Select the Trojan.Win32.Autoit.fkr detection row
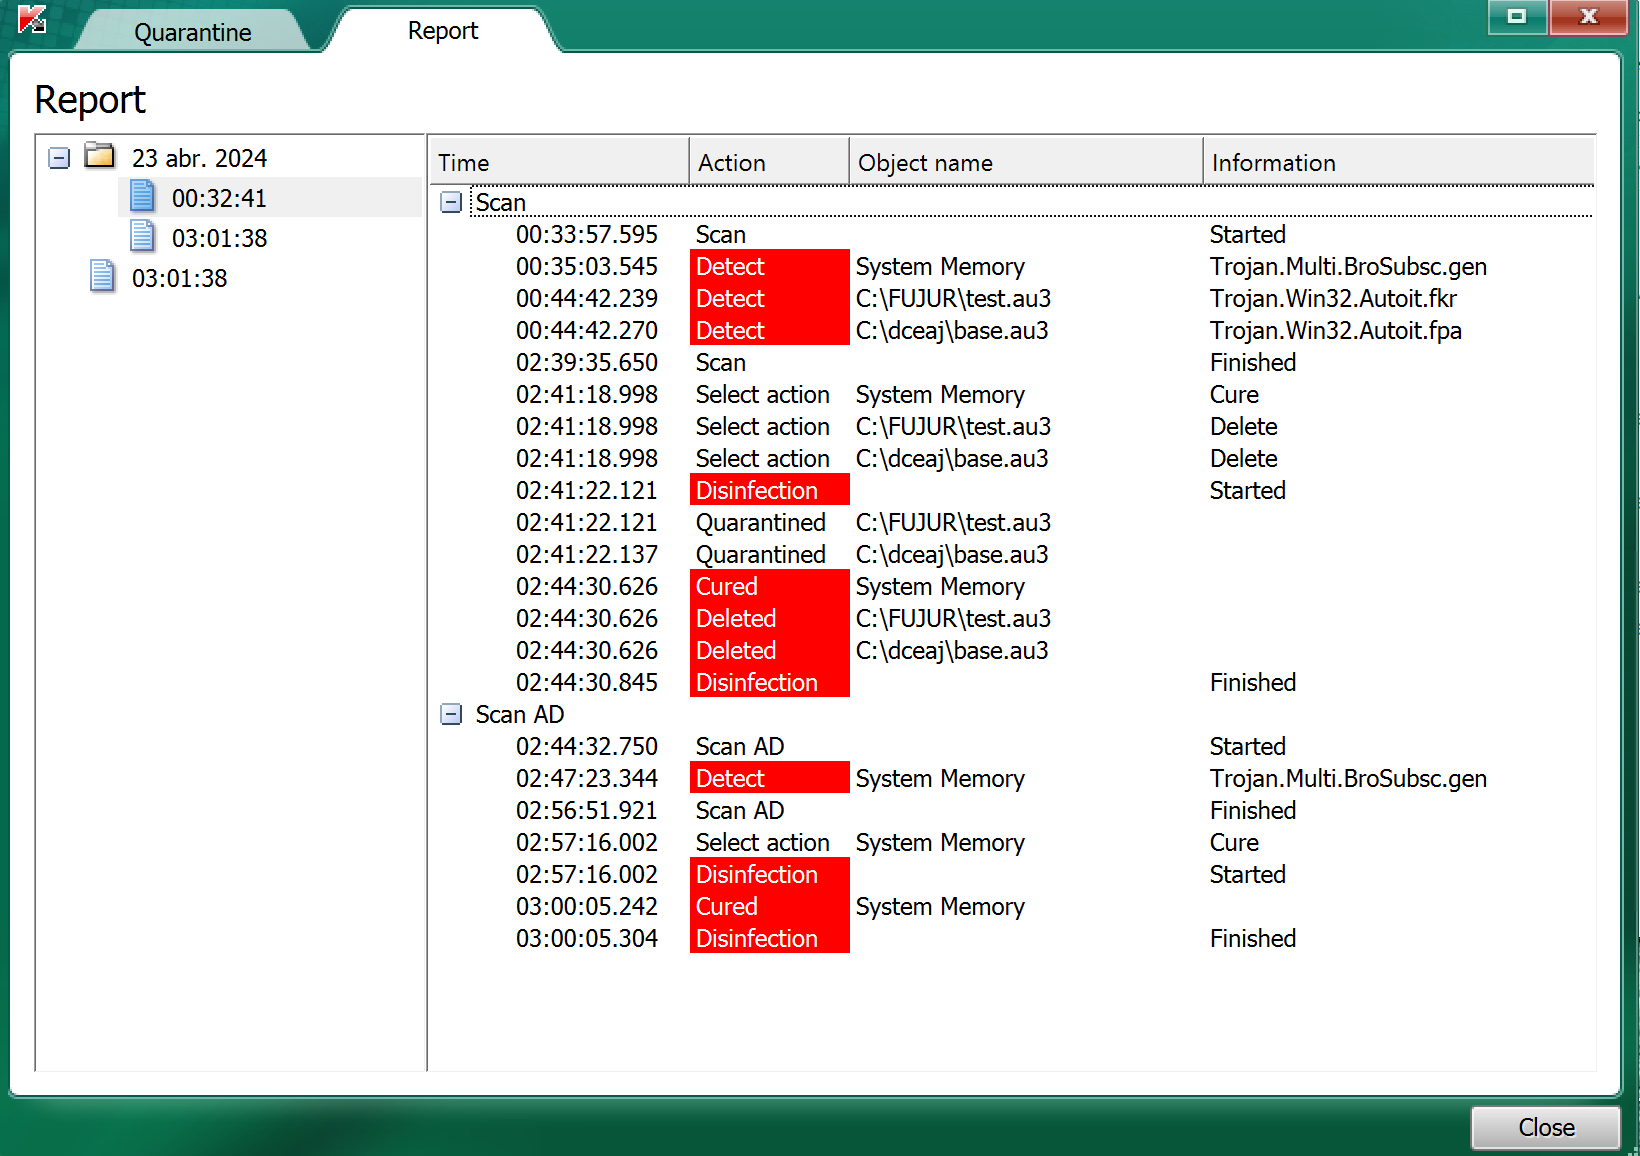The width and height of the screenshot is (1640, 1156). click(1012, 298)
